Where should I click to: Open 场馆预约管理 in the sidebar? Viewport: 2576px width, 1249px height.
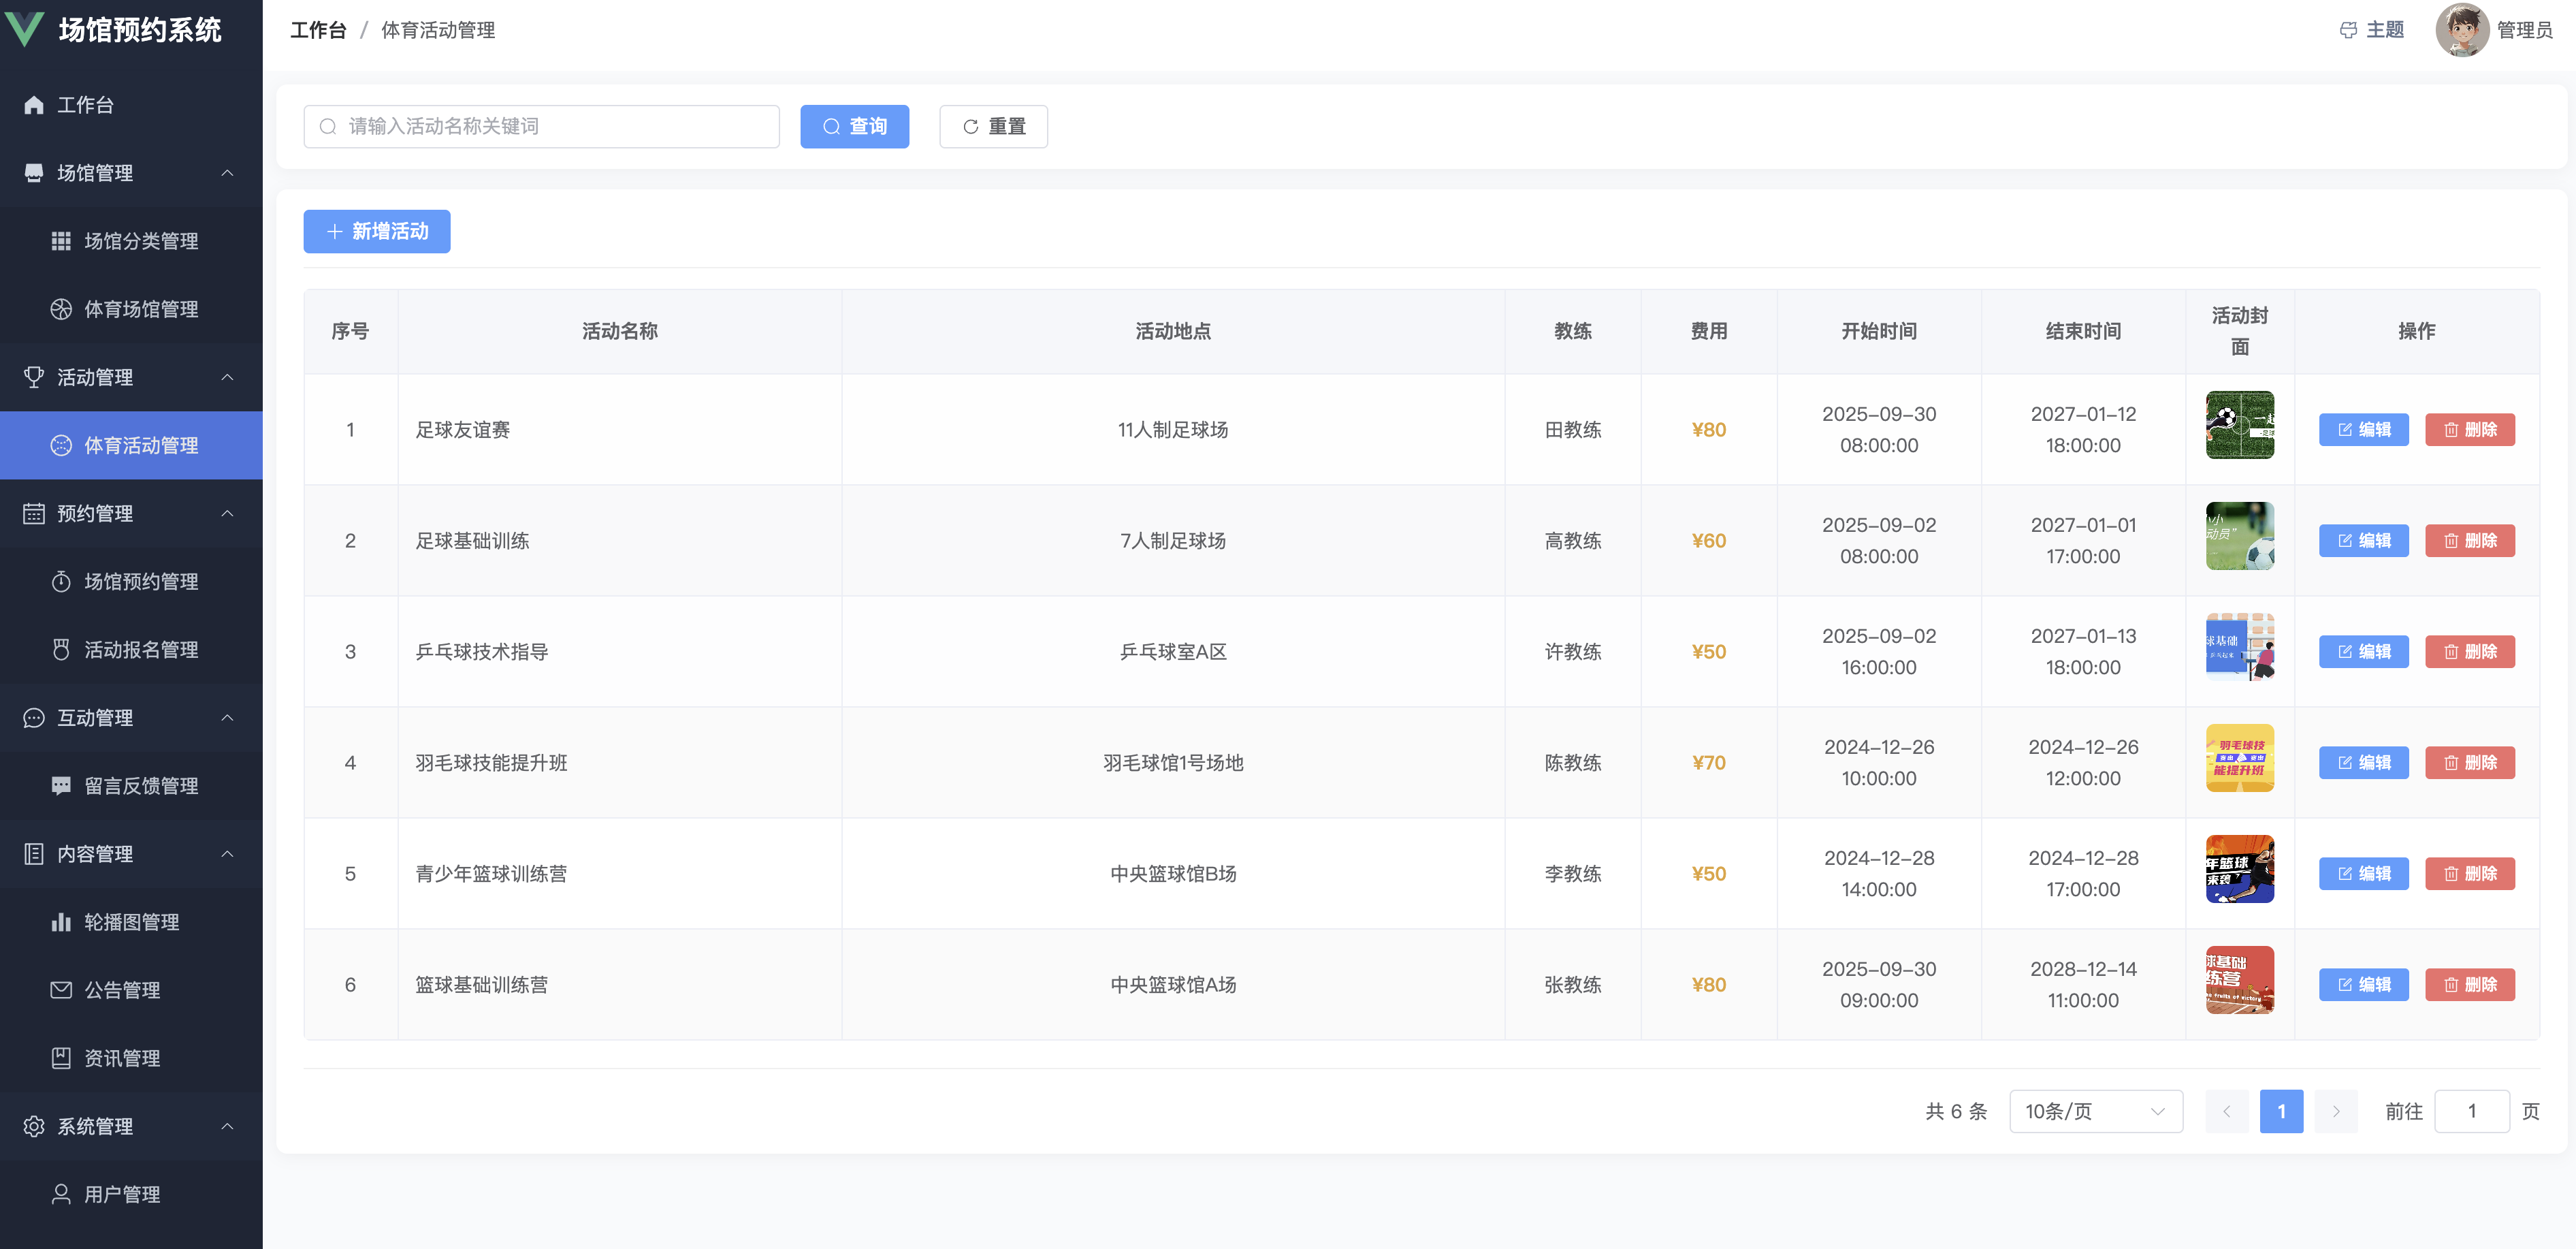[140, 581]
